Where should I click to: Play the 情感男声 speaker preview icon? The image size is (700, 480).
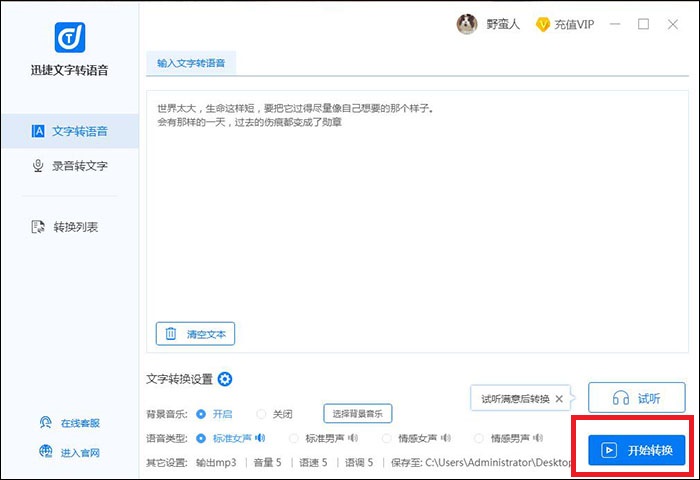[x=539, y=437]
